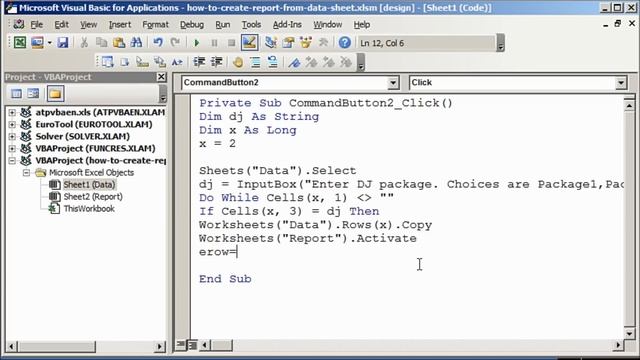Click the Reset stop square icon
The image size is (640, 360).
coord(231,42)
